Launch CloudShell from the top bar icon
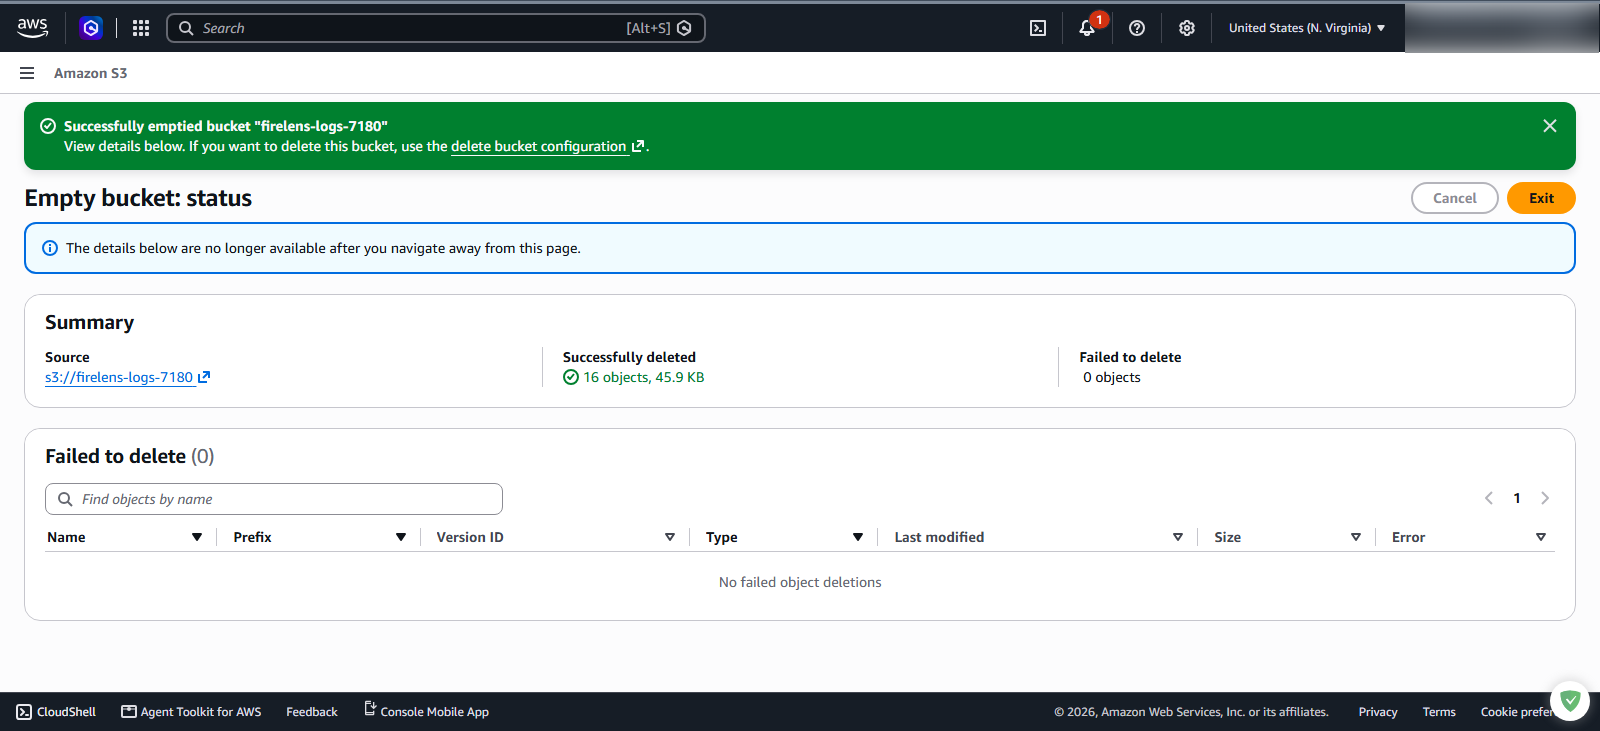This screenshot has height=731, width=1600. pos(1038,28)
